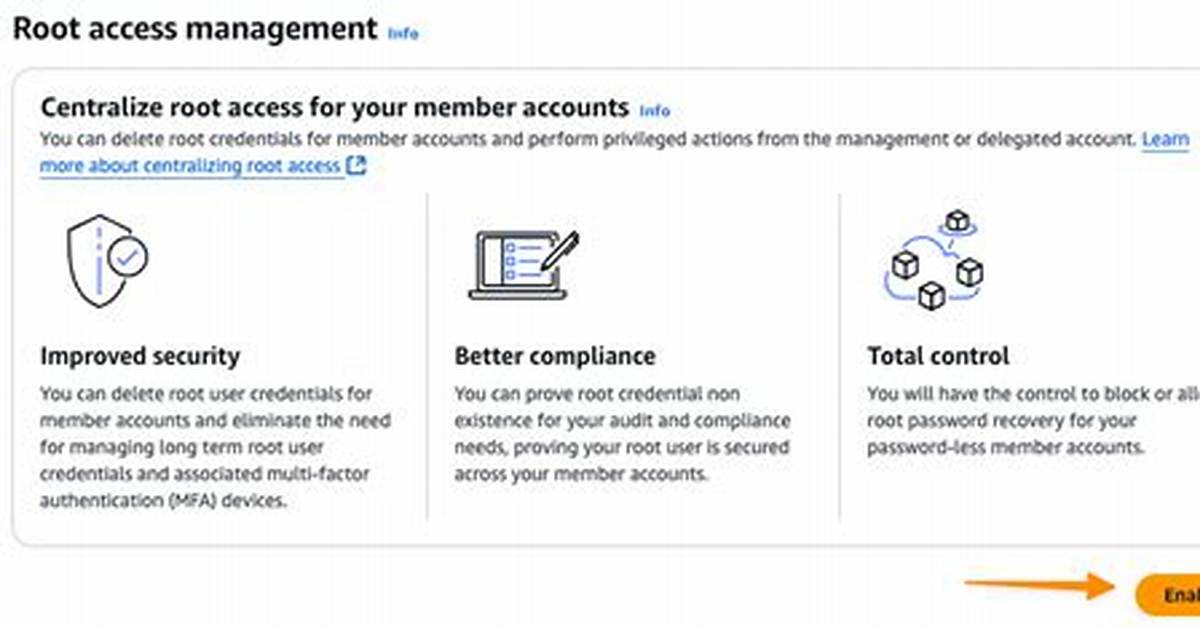The image size is (1200, 627).
Task: Click the orange arrow pointing to the Enable button
Action: click(1041, 587)
